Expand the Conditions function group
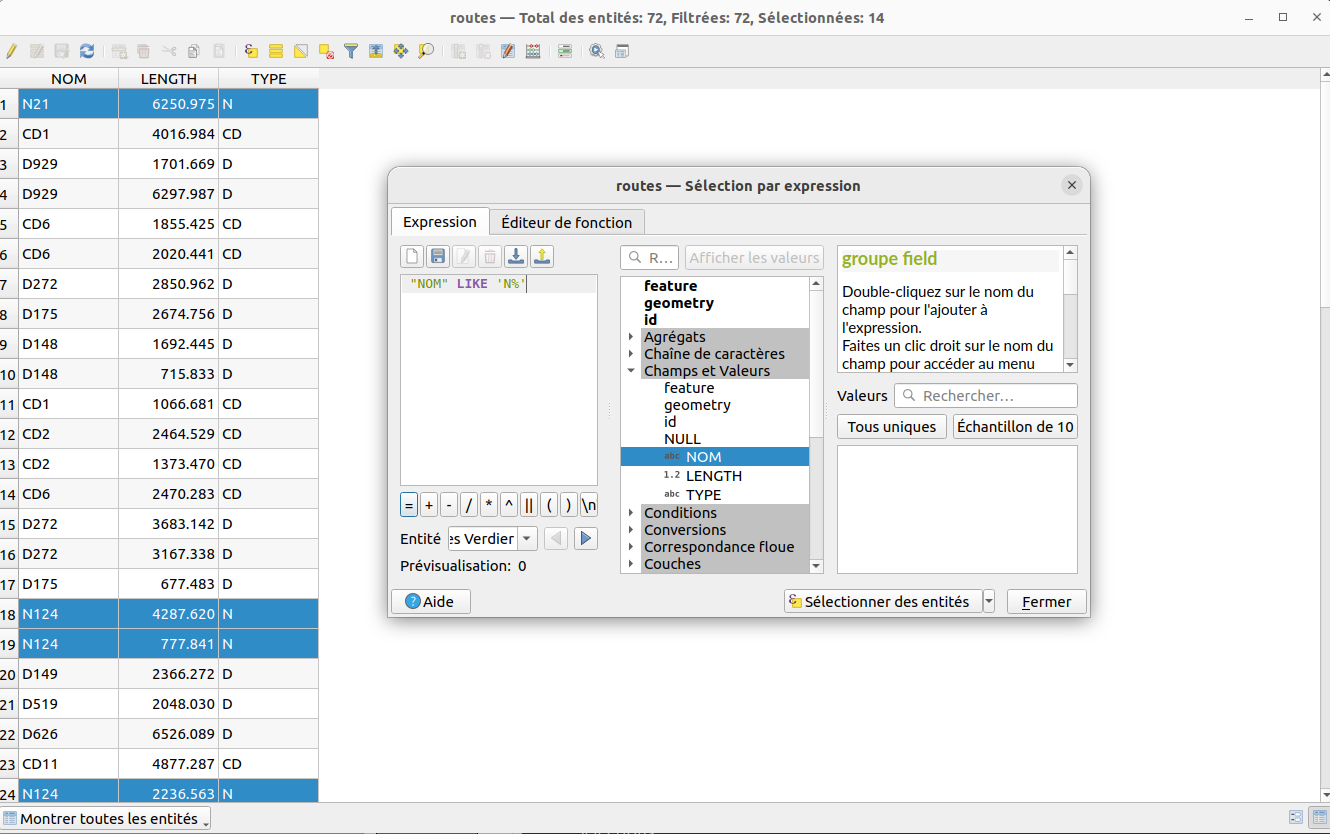The height and width of the screenshot is (834, 1330). point(631,513)
